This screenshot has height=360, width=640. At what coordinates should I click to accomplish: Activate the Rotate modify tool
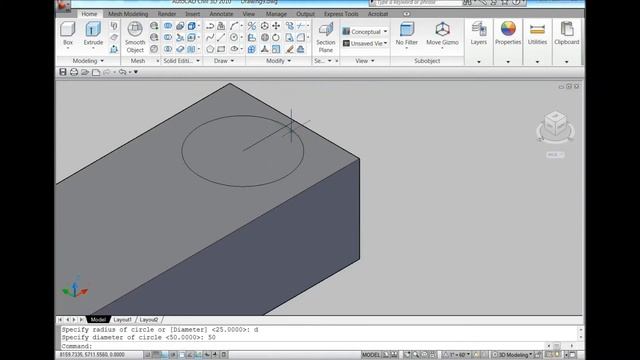coord(276,38)
